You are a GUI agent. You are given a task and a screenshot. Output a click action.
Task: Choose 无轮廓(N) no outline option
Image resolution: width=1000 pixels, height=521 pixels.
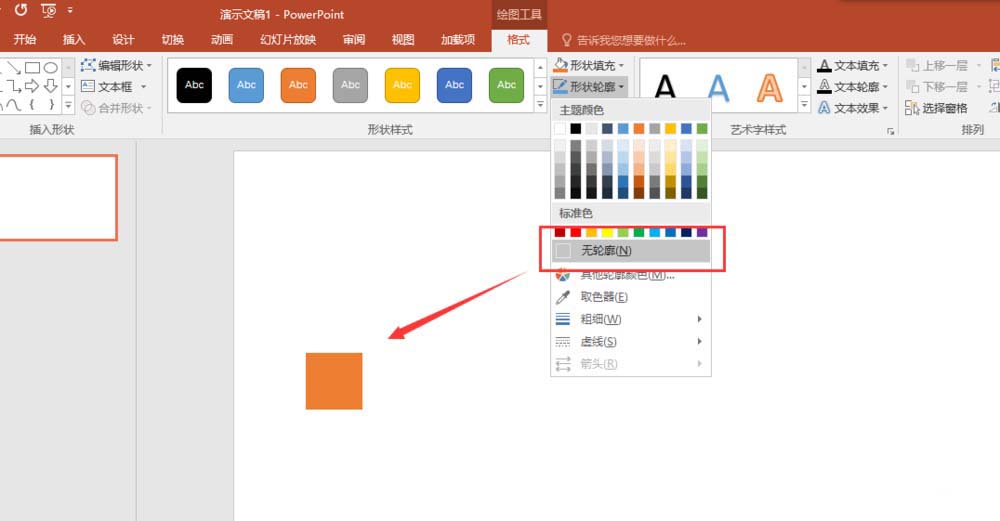coord(631,251)
